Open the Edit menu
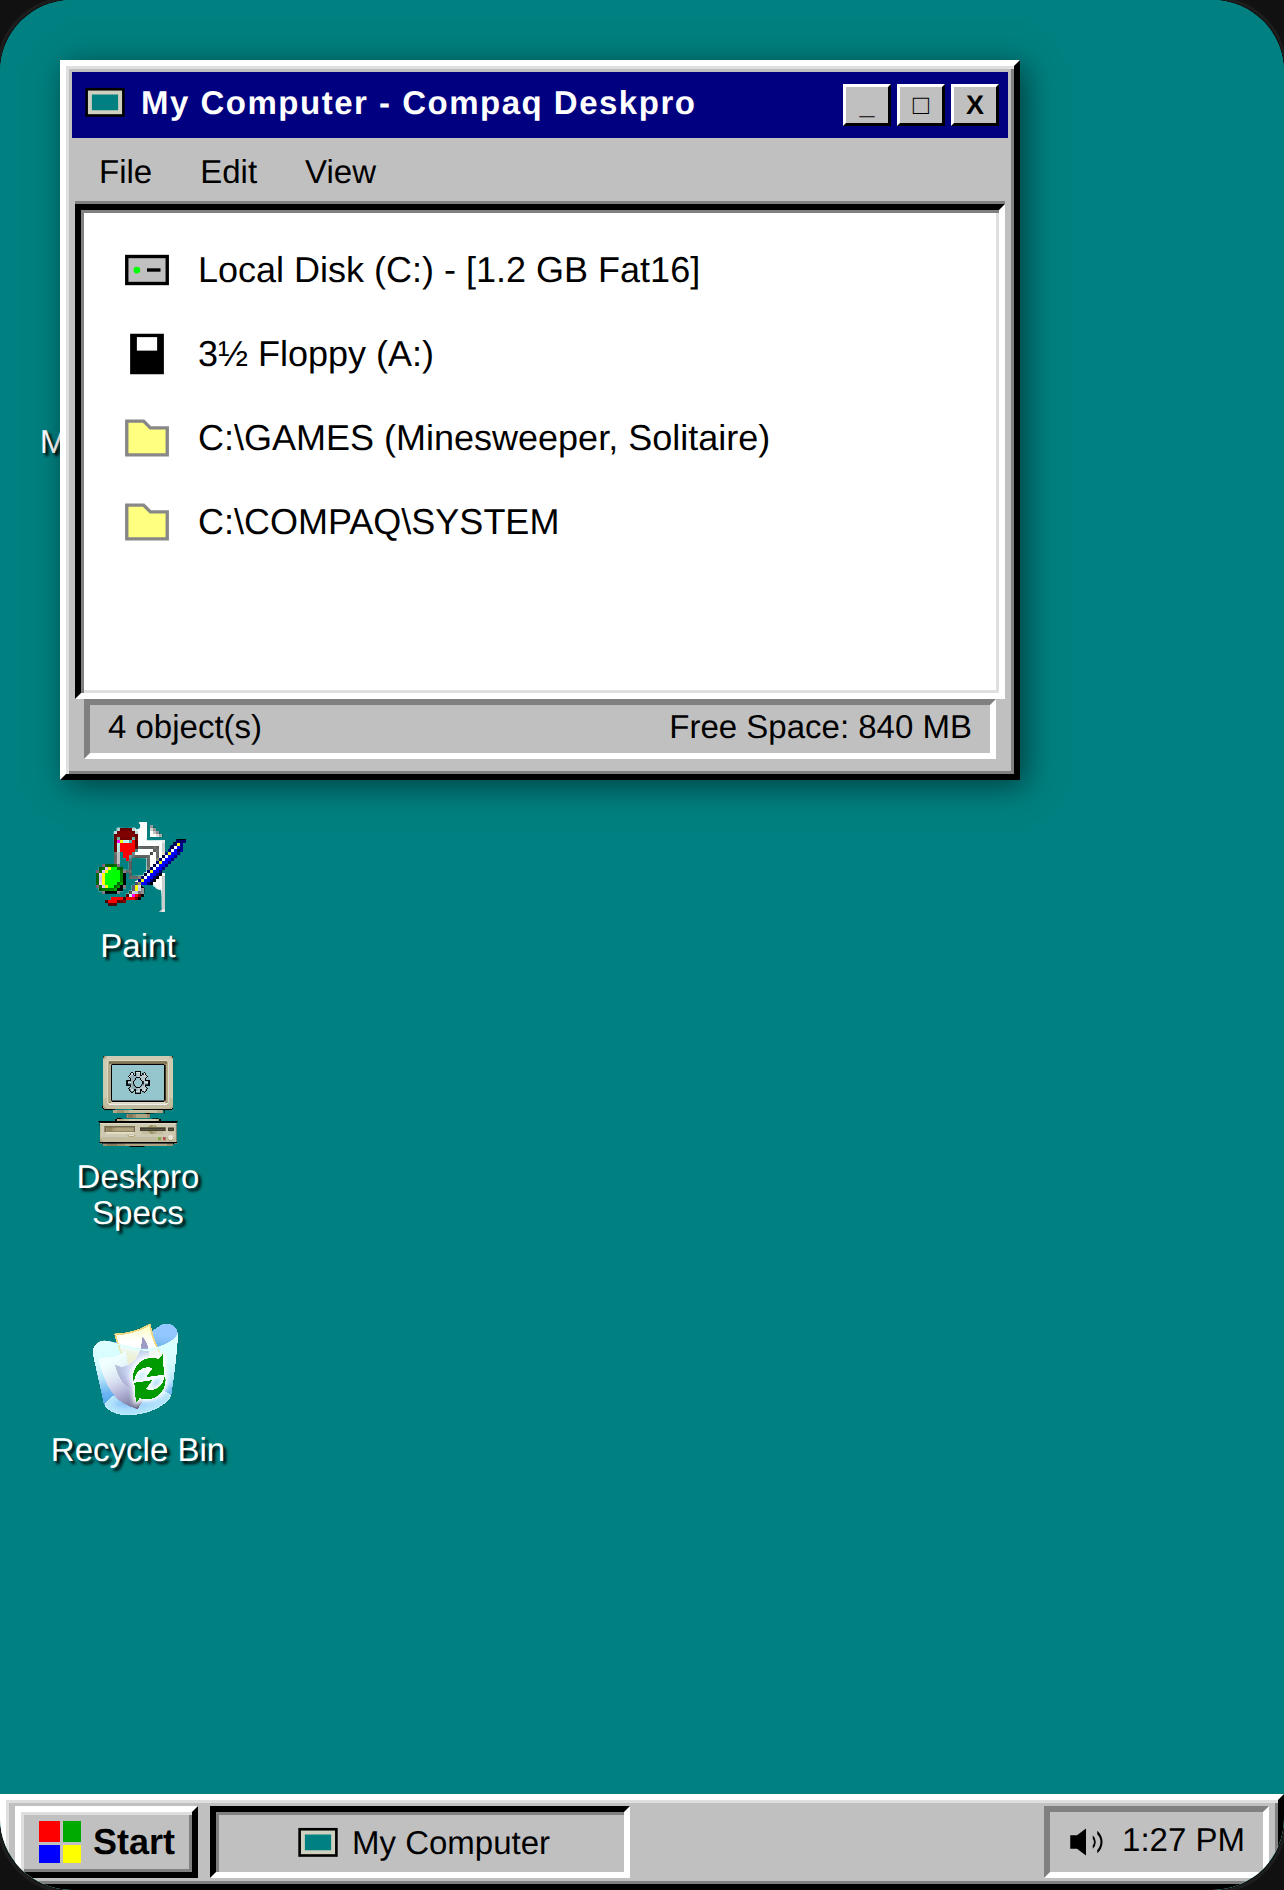 coord(229,172)
